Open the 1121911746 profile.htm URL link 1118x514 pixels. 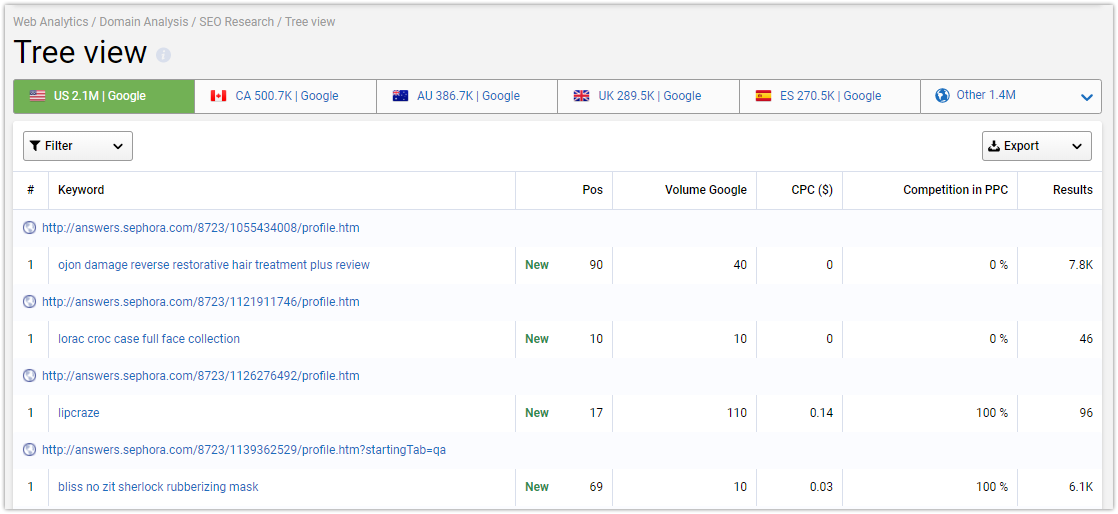201,302
